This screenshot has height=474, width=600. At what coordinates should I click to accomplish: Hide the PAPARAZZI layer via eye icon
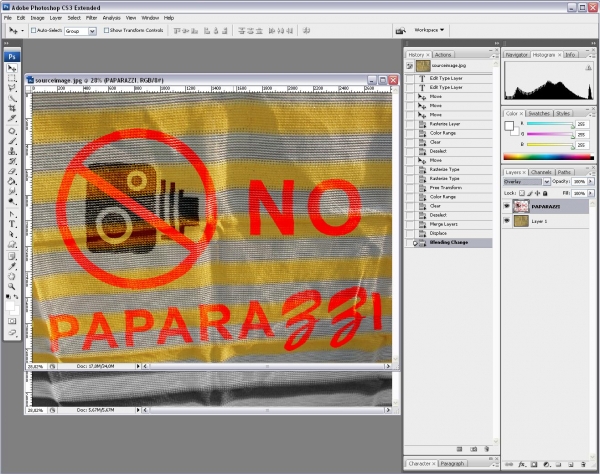click(x=507, y=206)
